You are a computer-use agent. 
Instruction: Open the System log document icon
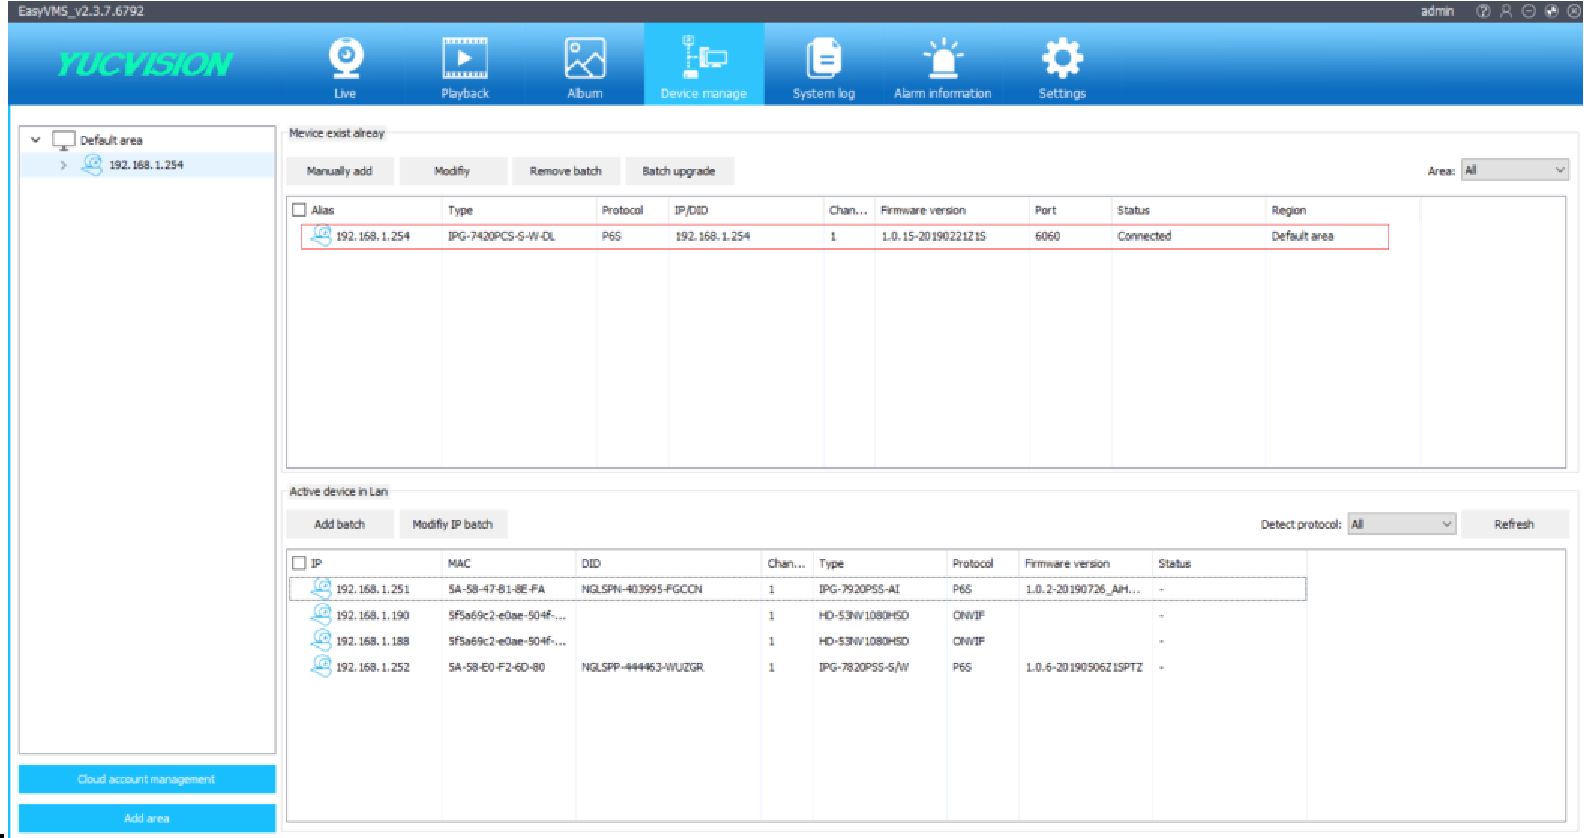(x=823, y=59)
